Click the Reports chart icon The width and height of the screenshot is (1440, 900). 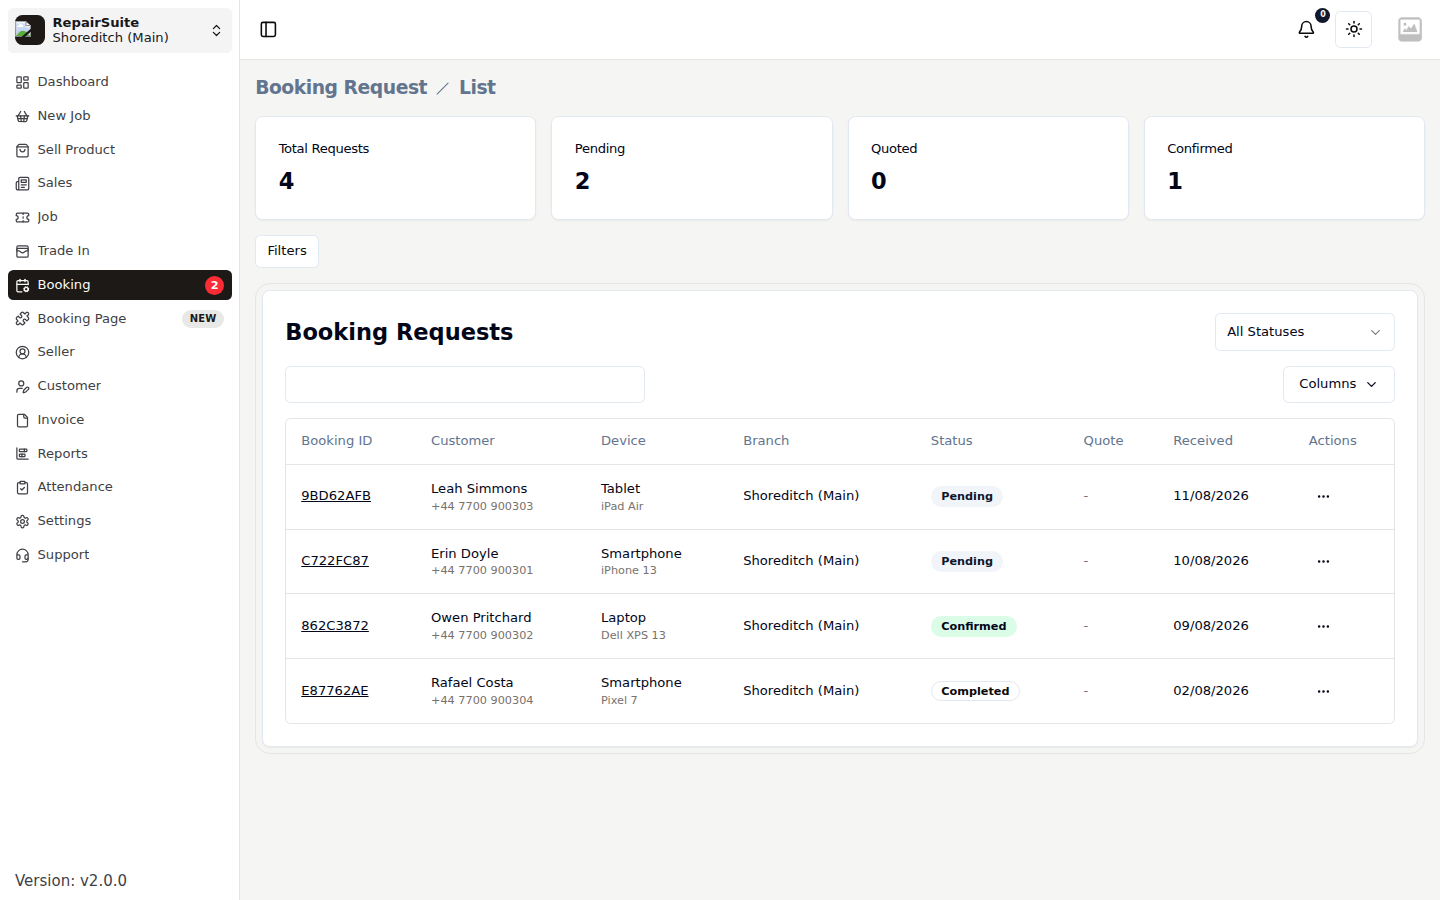[x=22, y=454]
